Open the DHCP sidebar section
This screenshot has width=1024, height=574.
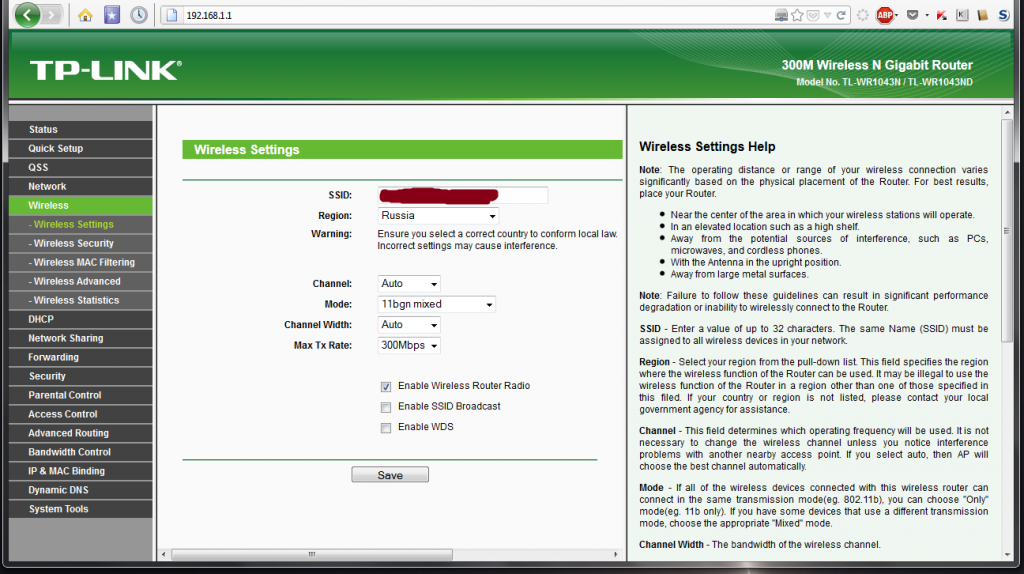81,319
